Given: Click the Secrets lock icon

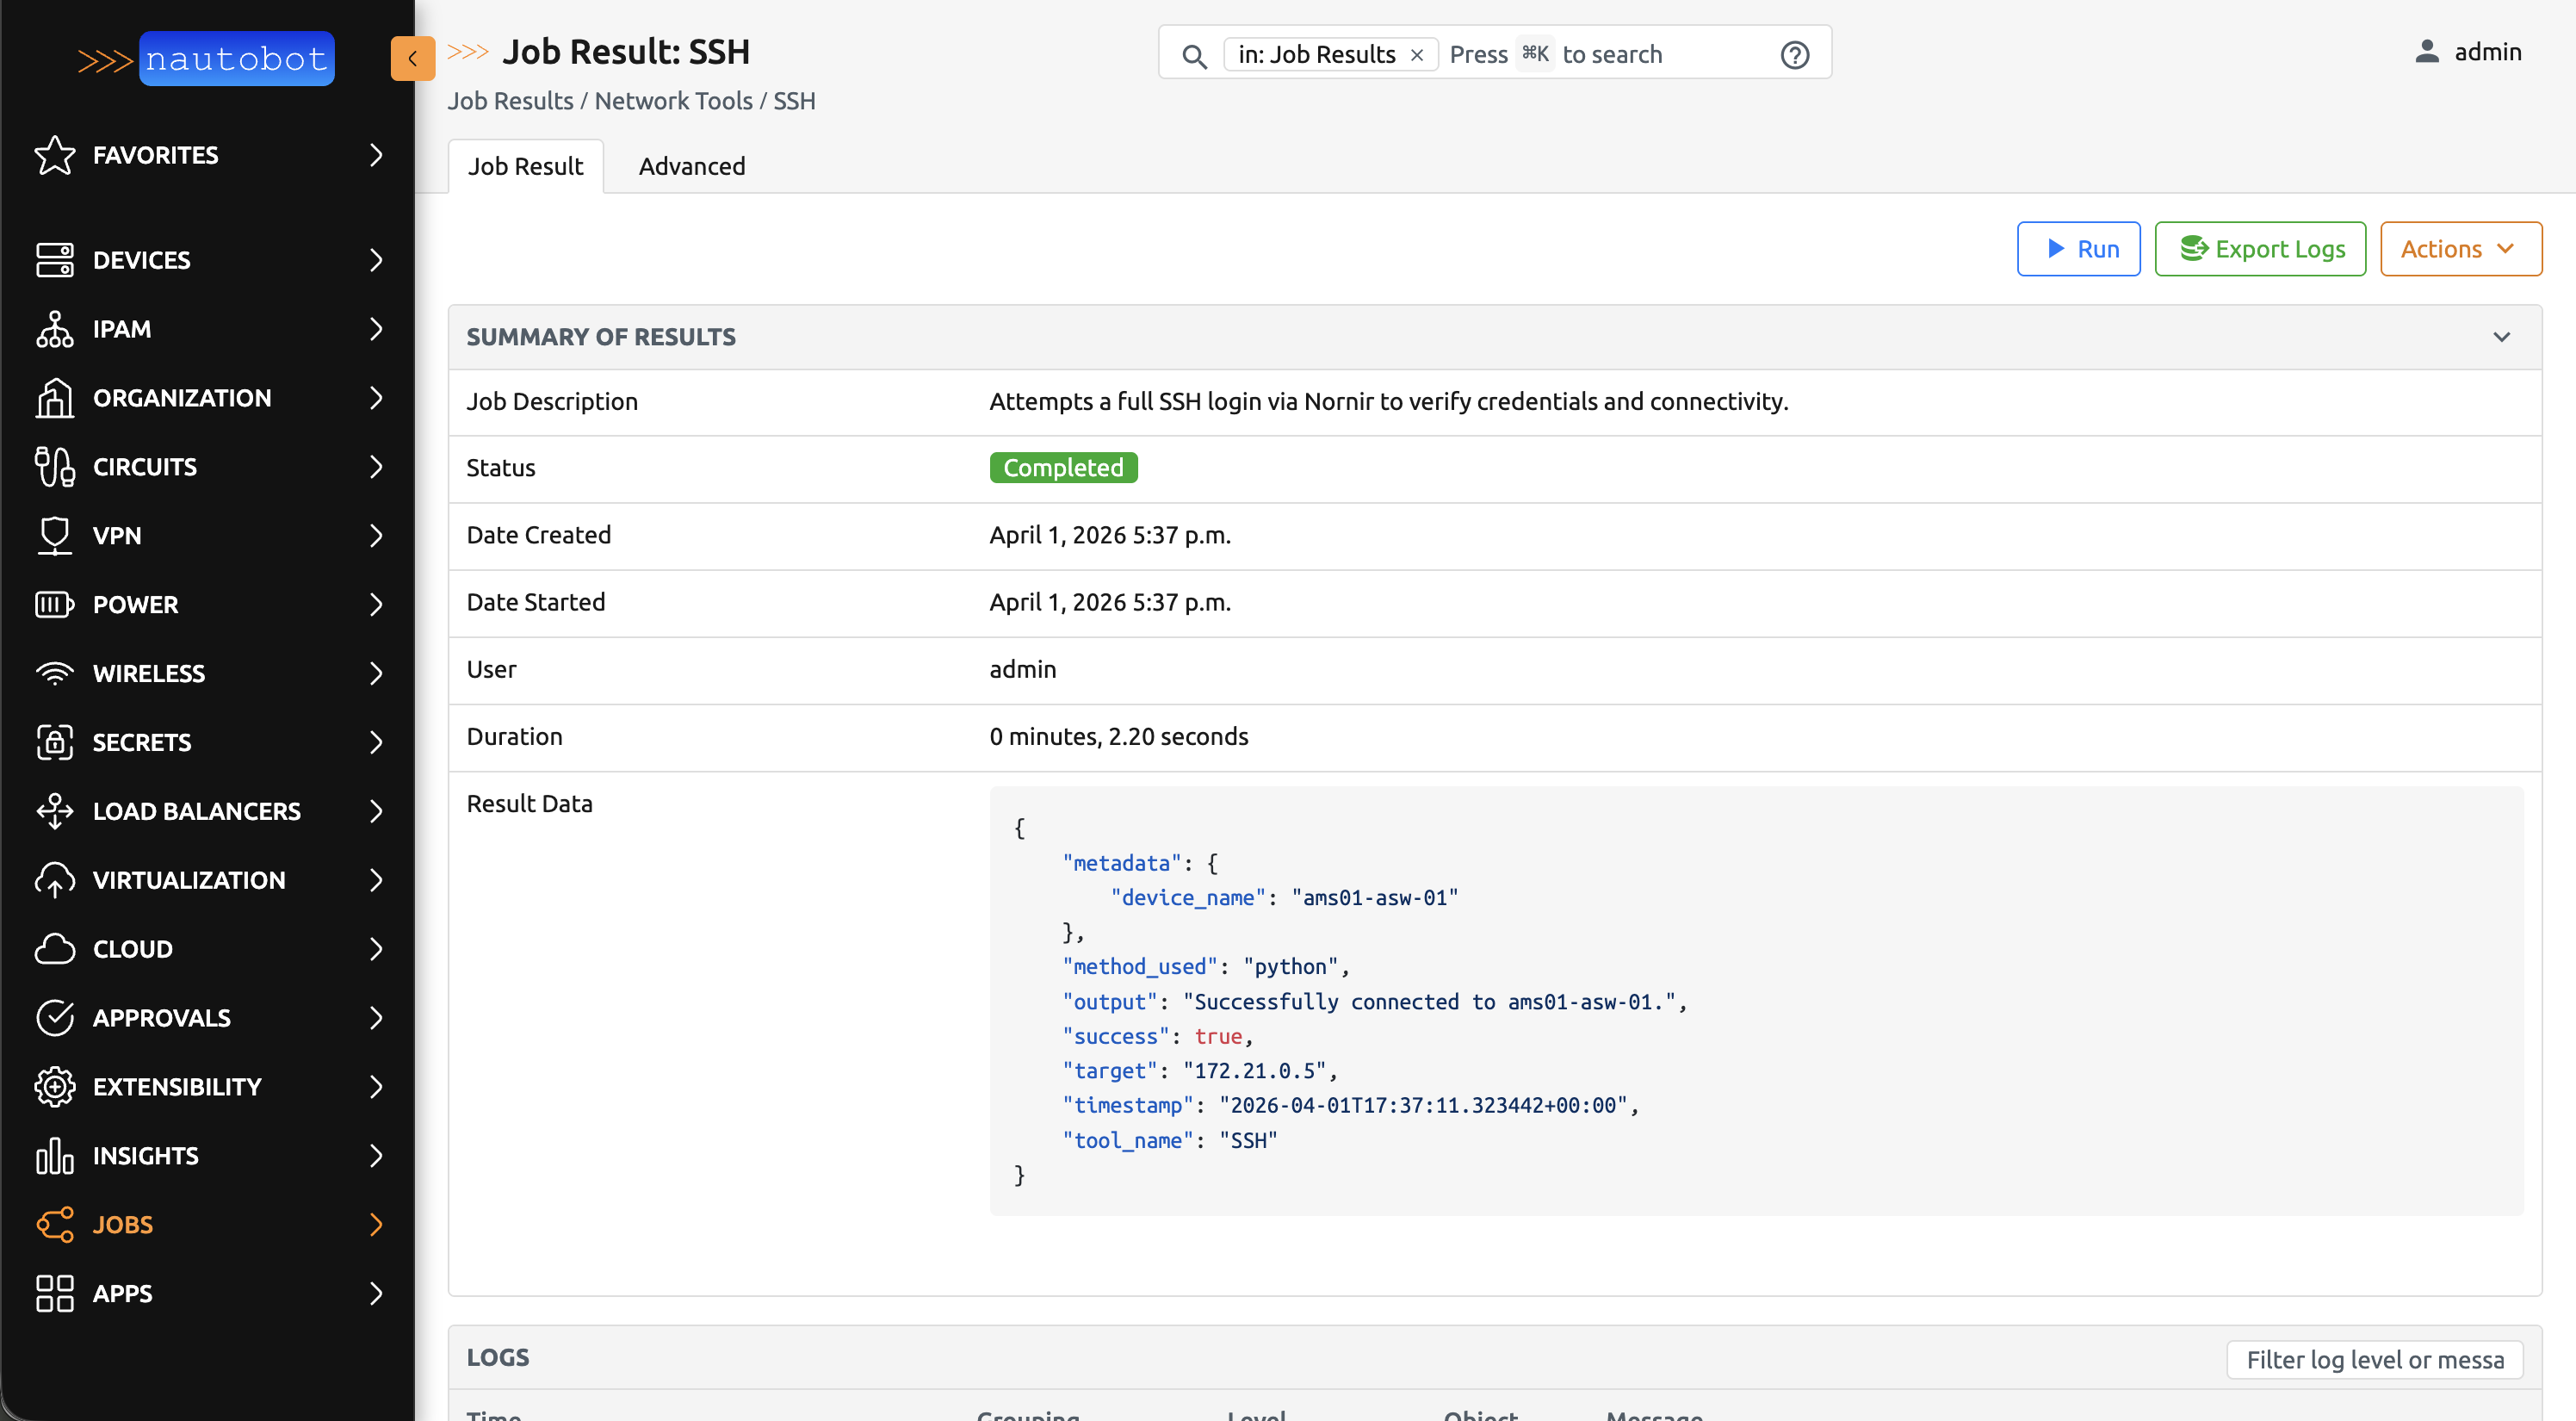Looking at the screenshot, I should (54, 742).
